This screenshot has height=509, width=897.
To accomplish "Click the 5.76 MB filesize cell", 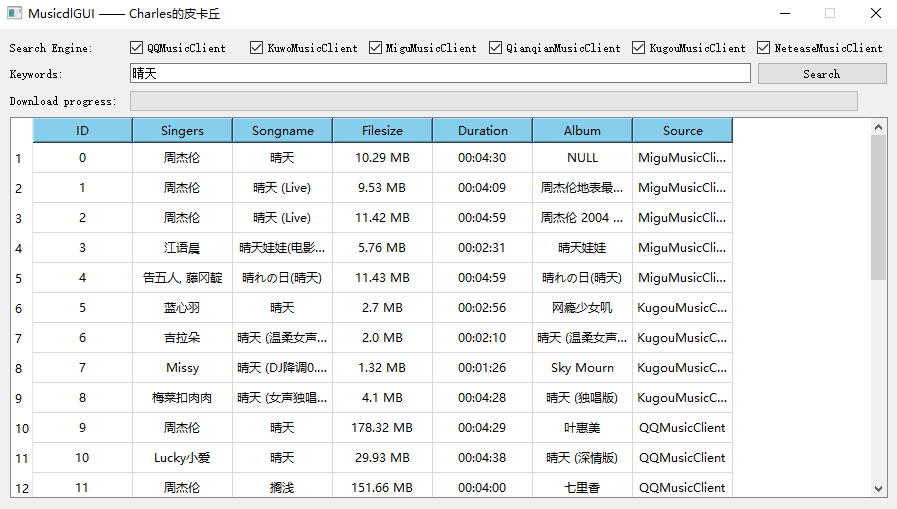I will (382, 248).
